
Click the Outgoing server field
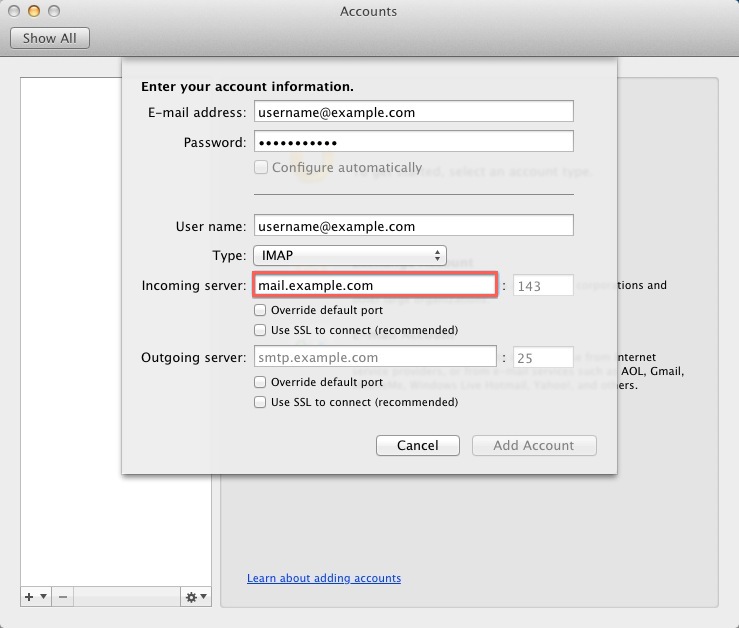click(x=374, y=357)
